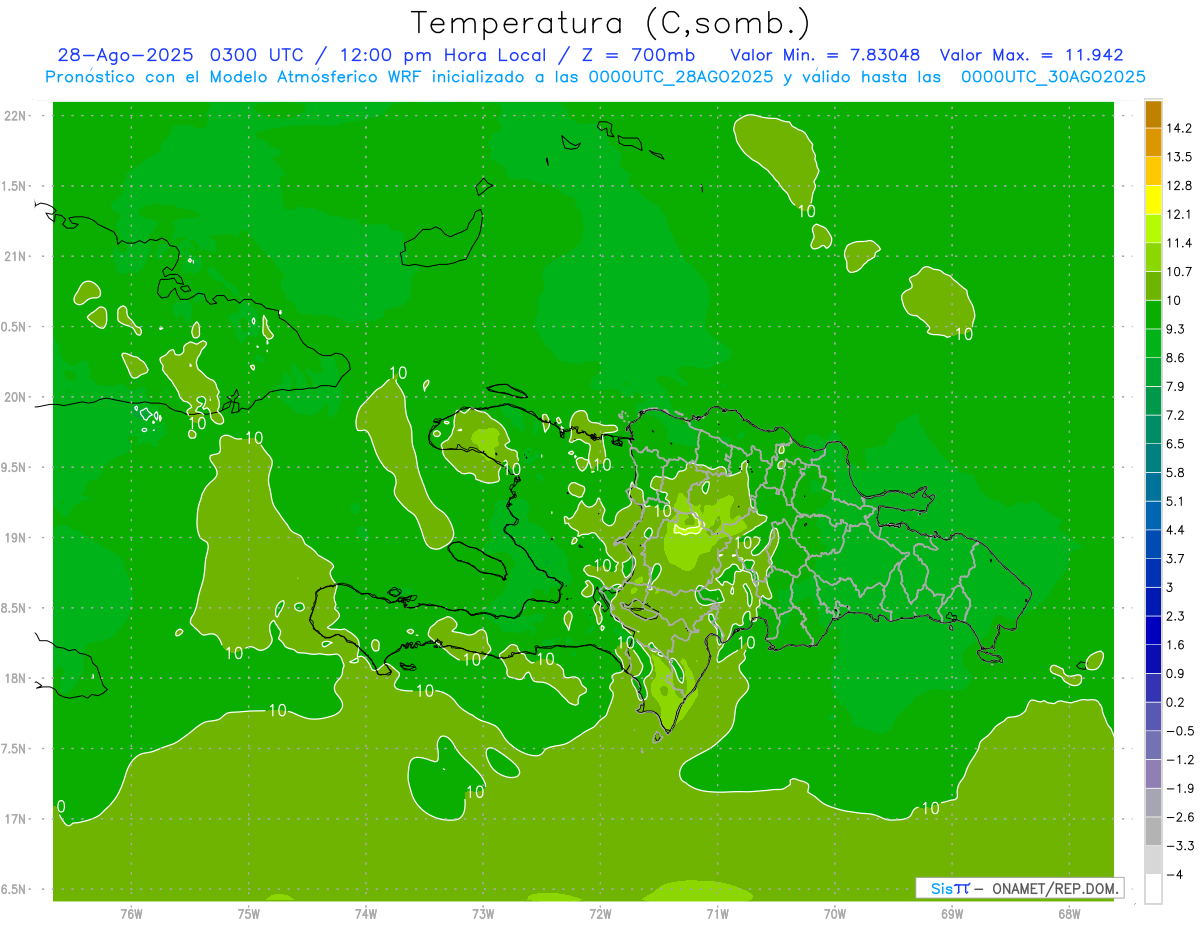Click the "7.9" legend value
The width and height of the screenshot is (1200, 927).
tap(1176, 387)
